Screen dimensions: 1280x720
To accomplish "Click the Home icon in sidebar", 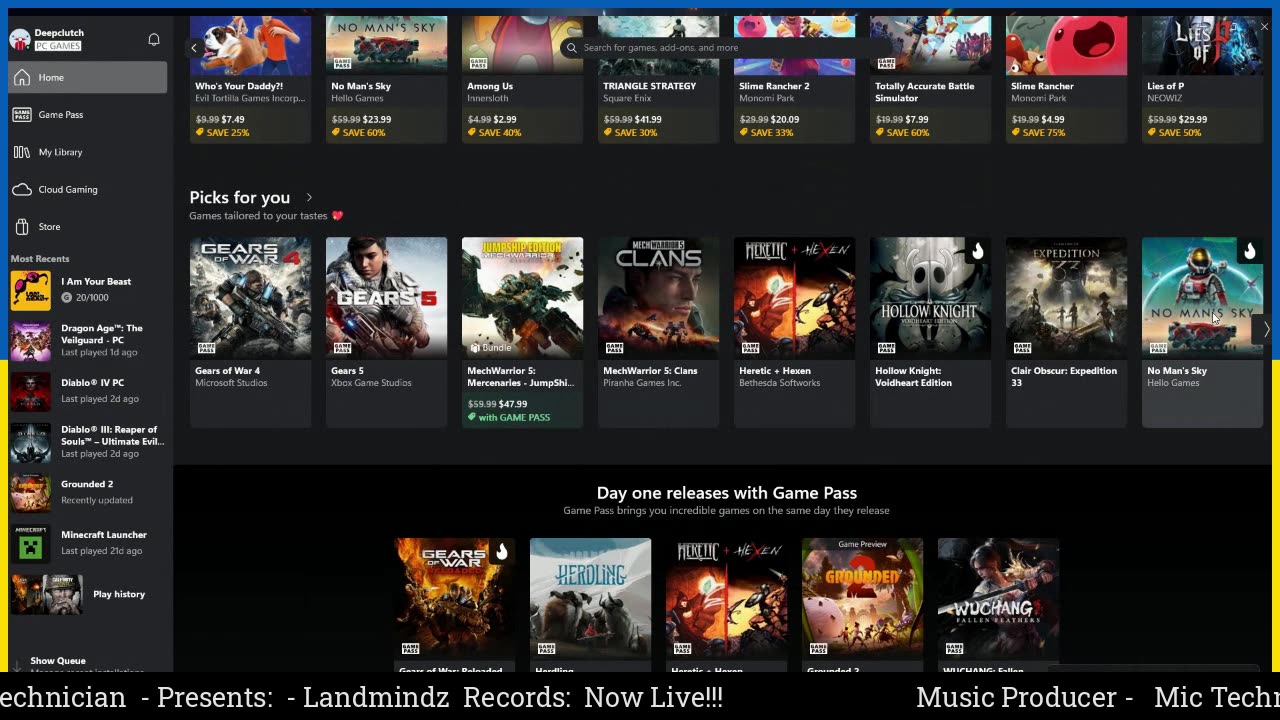I will click(22, 77).
